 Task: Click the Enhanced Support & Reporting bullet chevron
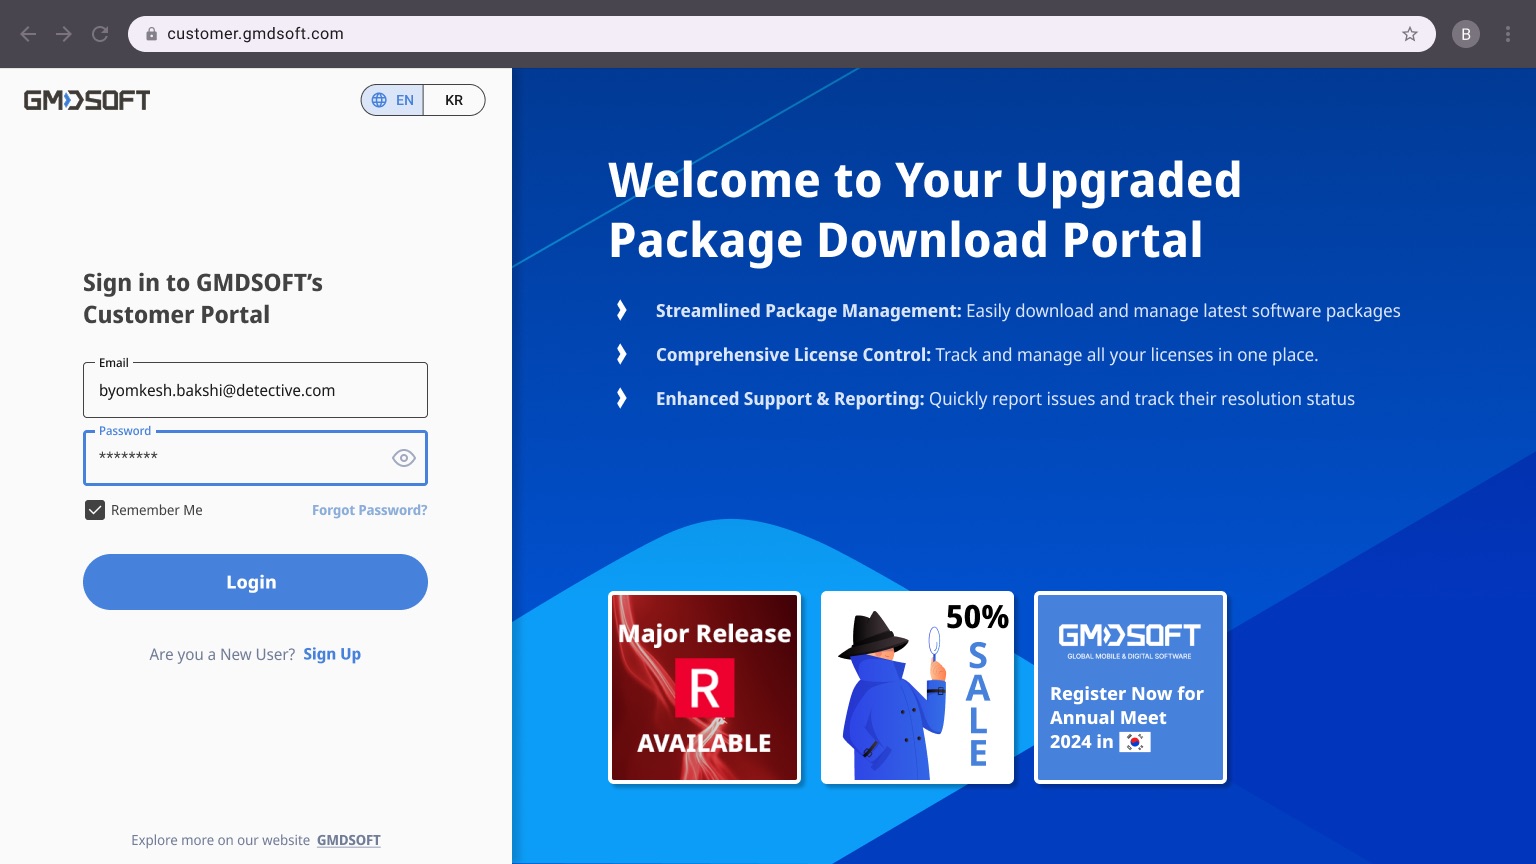coord(622,398)
